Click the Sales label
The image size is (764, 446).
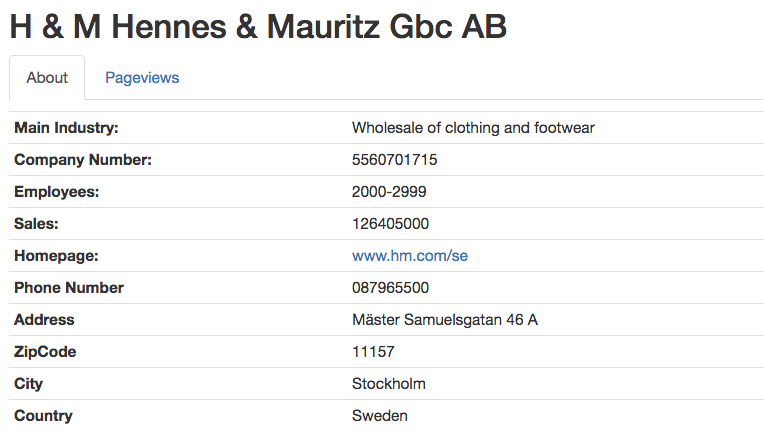click(36, 224)
